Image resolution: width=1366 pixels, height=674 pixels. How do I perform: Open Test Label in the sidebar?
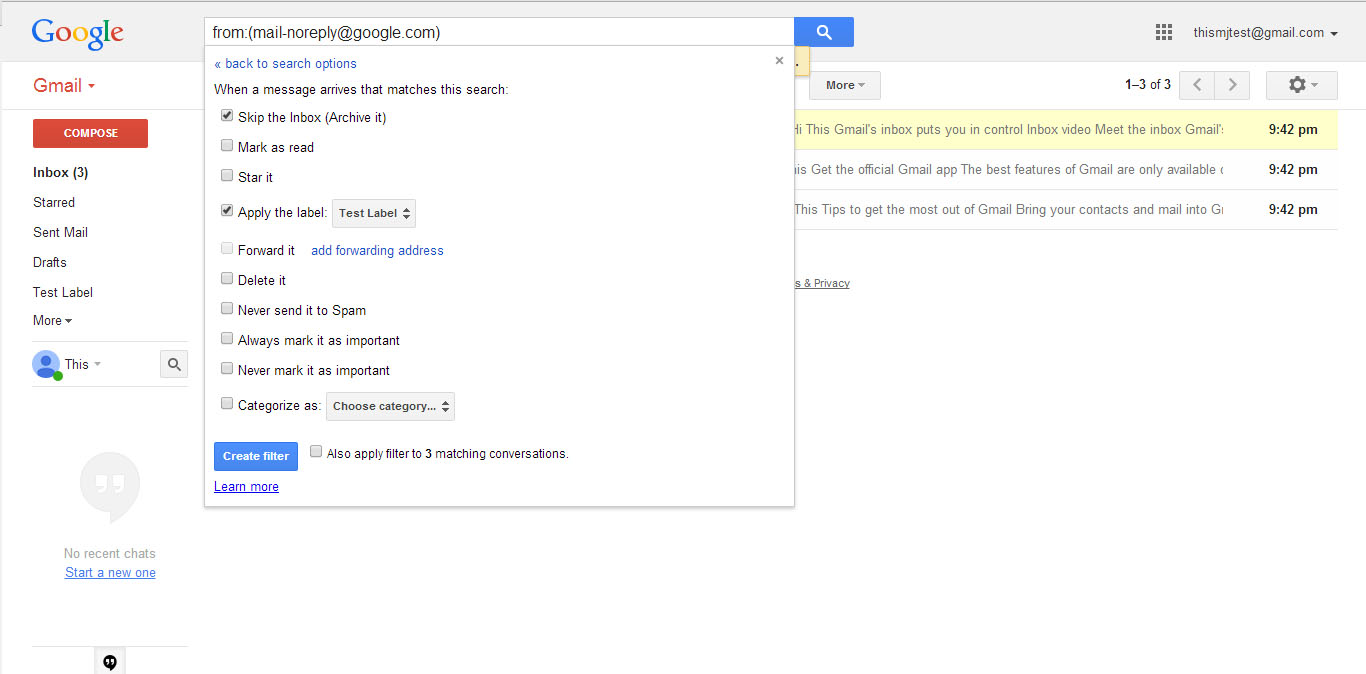point(63,292)
